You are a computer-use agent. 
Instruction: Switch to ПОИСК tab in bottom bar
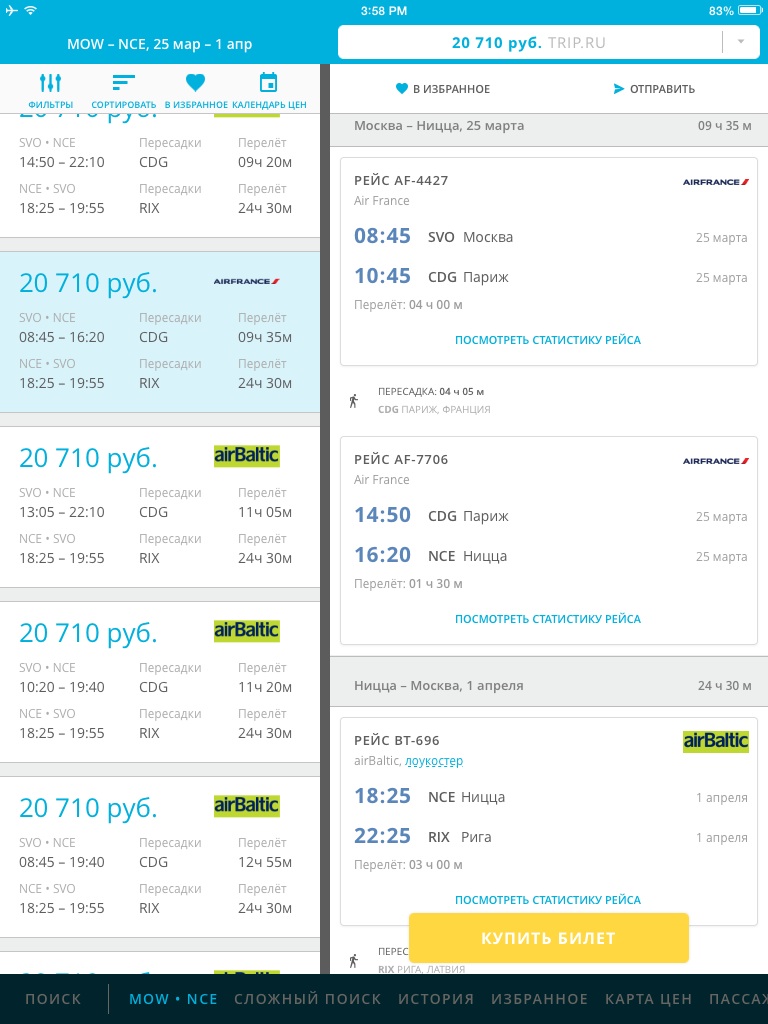pyautogui.click(x=54, y=999)
